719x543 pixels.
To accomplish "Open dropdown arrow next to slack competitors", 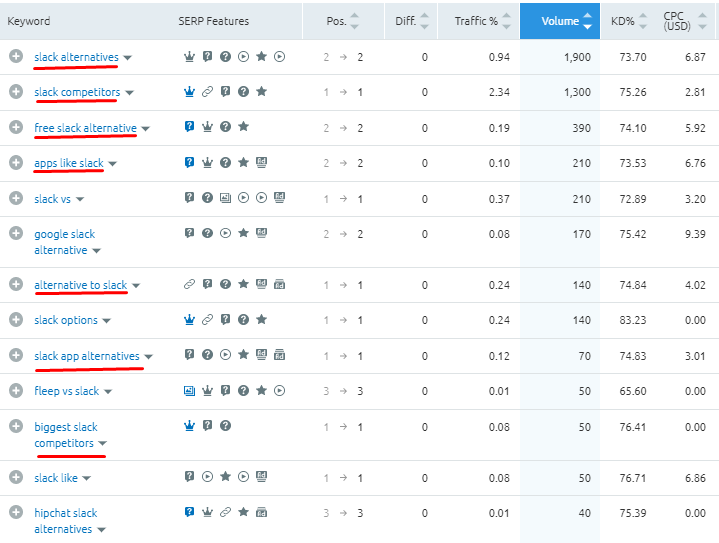I will [129, 93].
